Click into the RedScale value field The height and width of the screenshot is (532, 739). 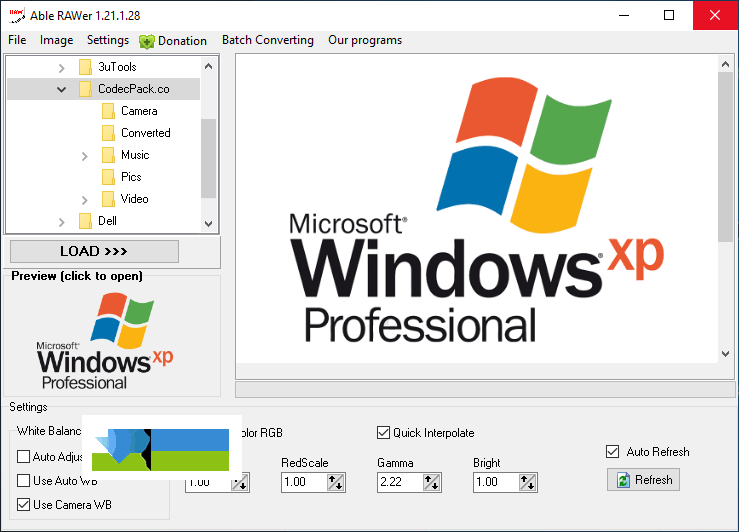point(304,483)
